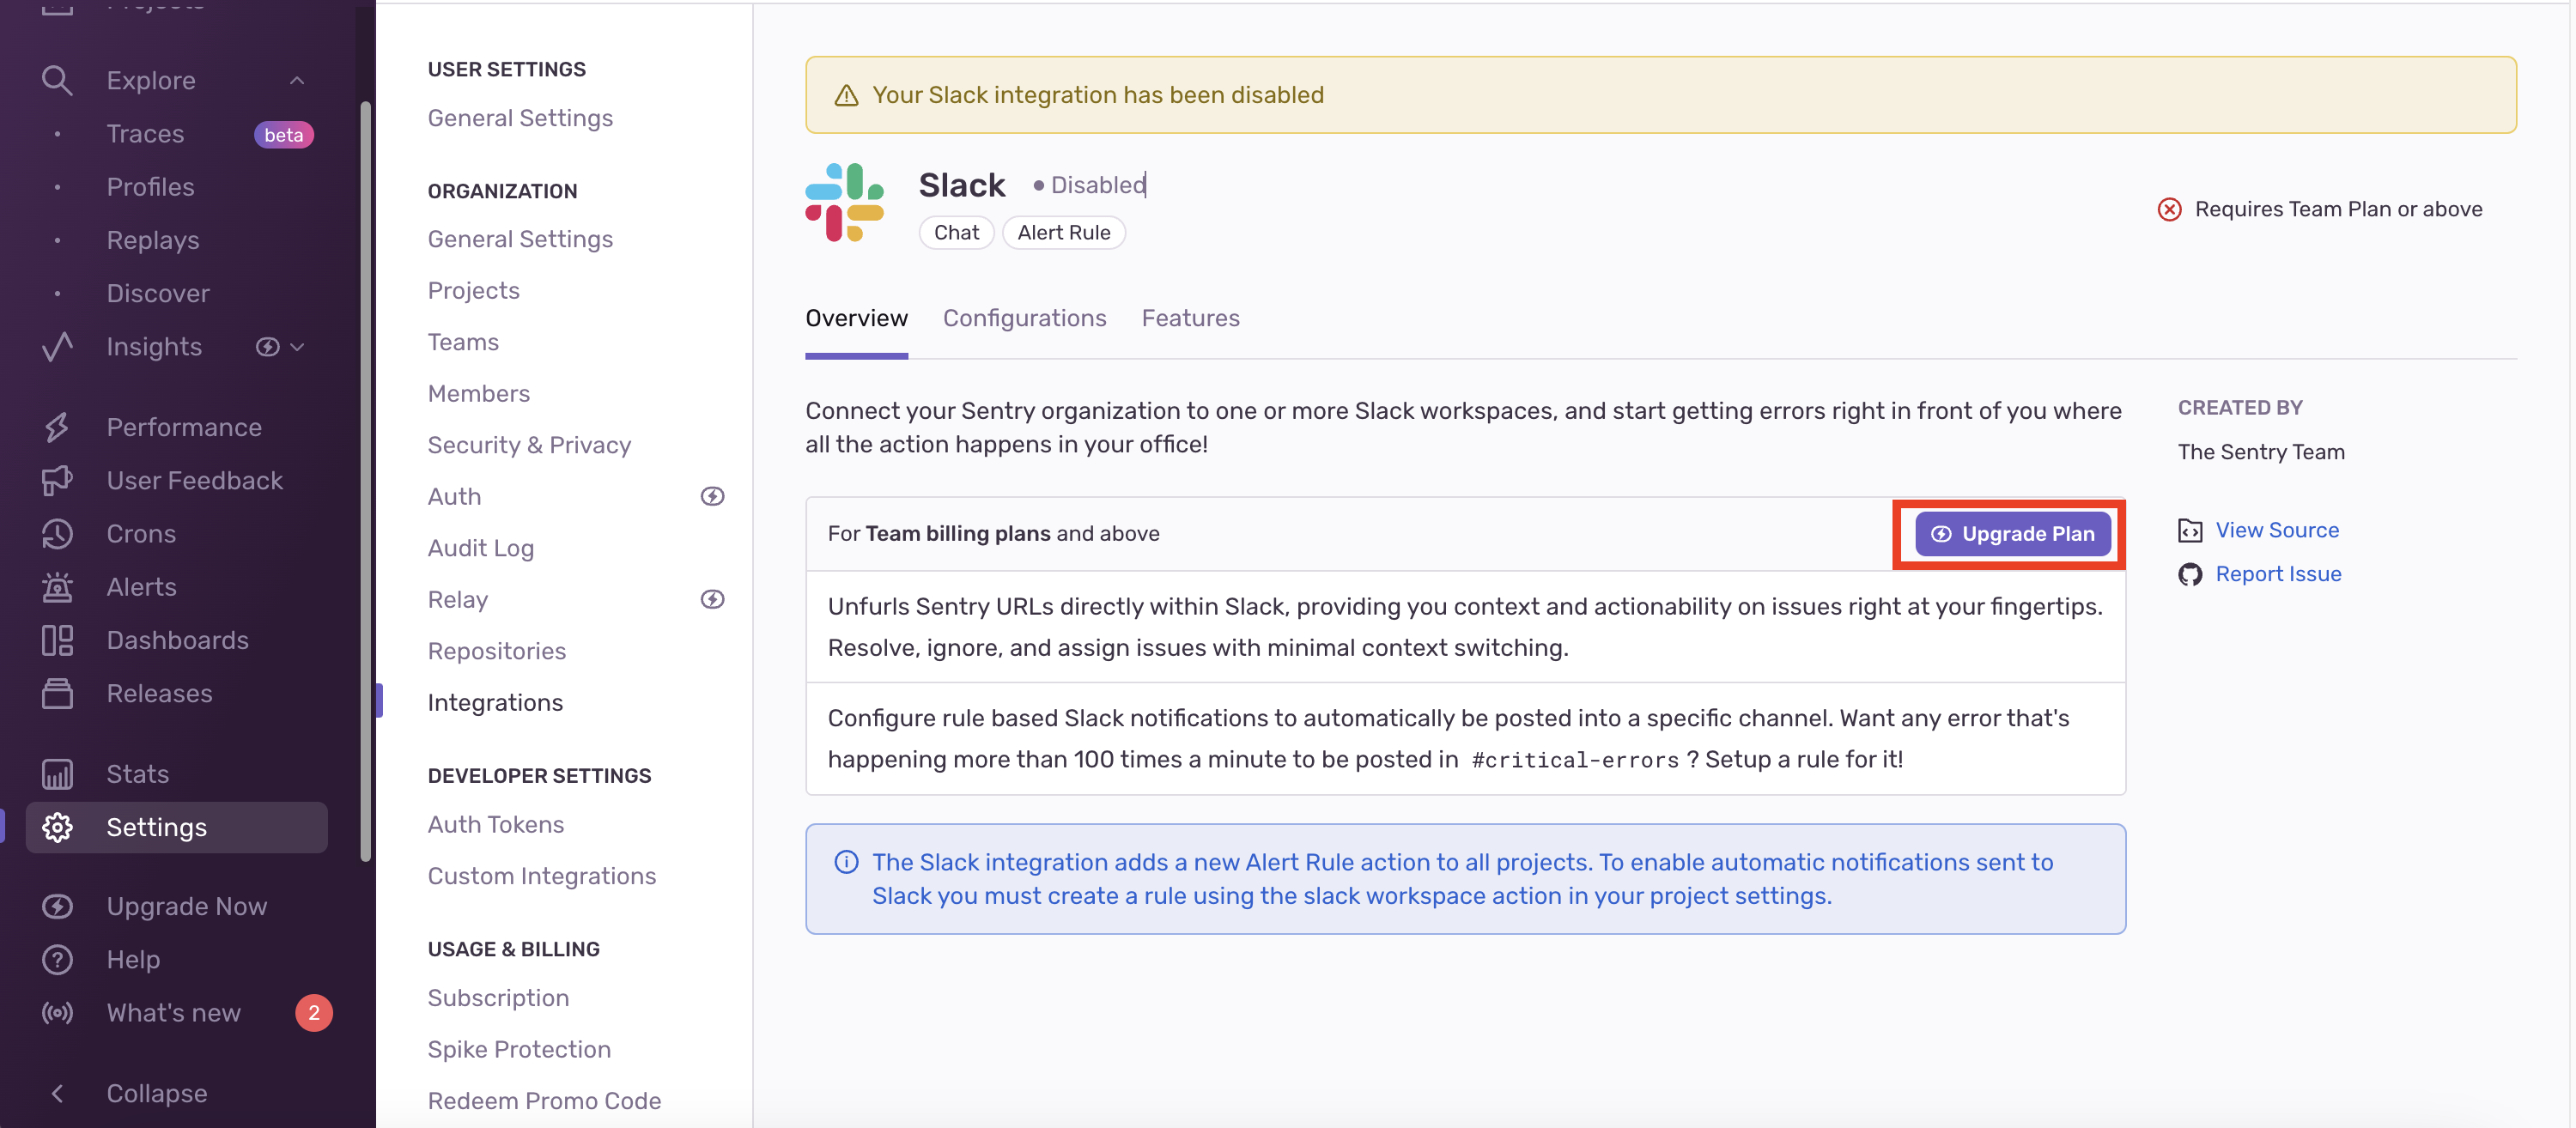The image size is (2576, 1128).
Task: Click the Slack logo
Action: pos(844,203)
